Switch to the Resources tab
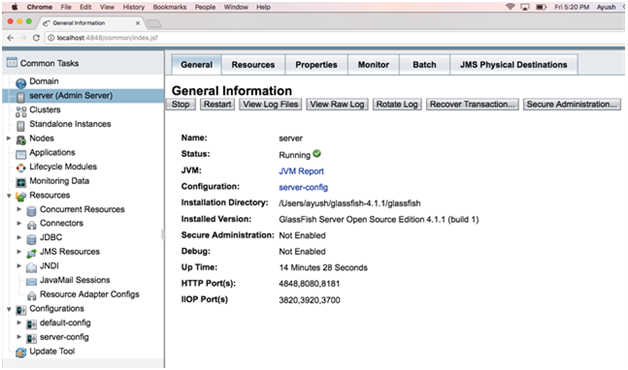628x370 pixels. point(253,65)
